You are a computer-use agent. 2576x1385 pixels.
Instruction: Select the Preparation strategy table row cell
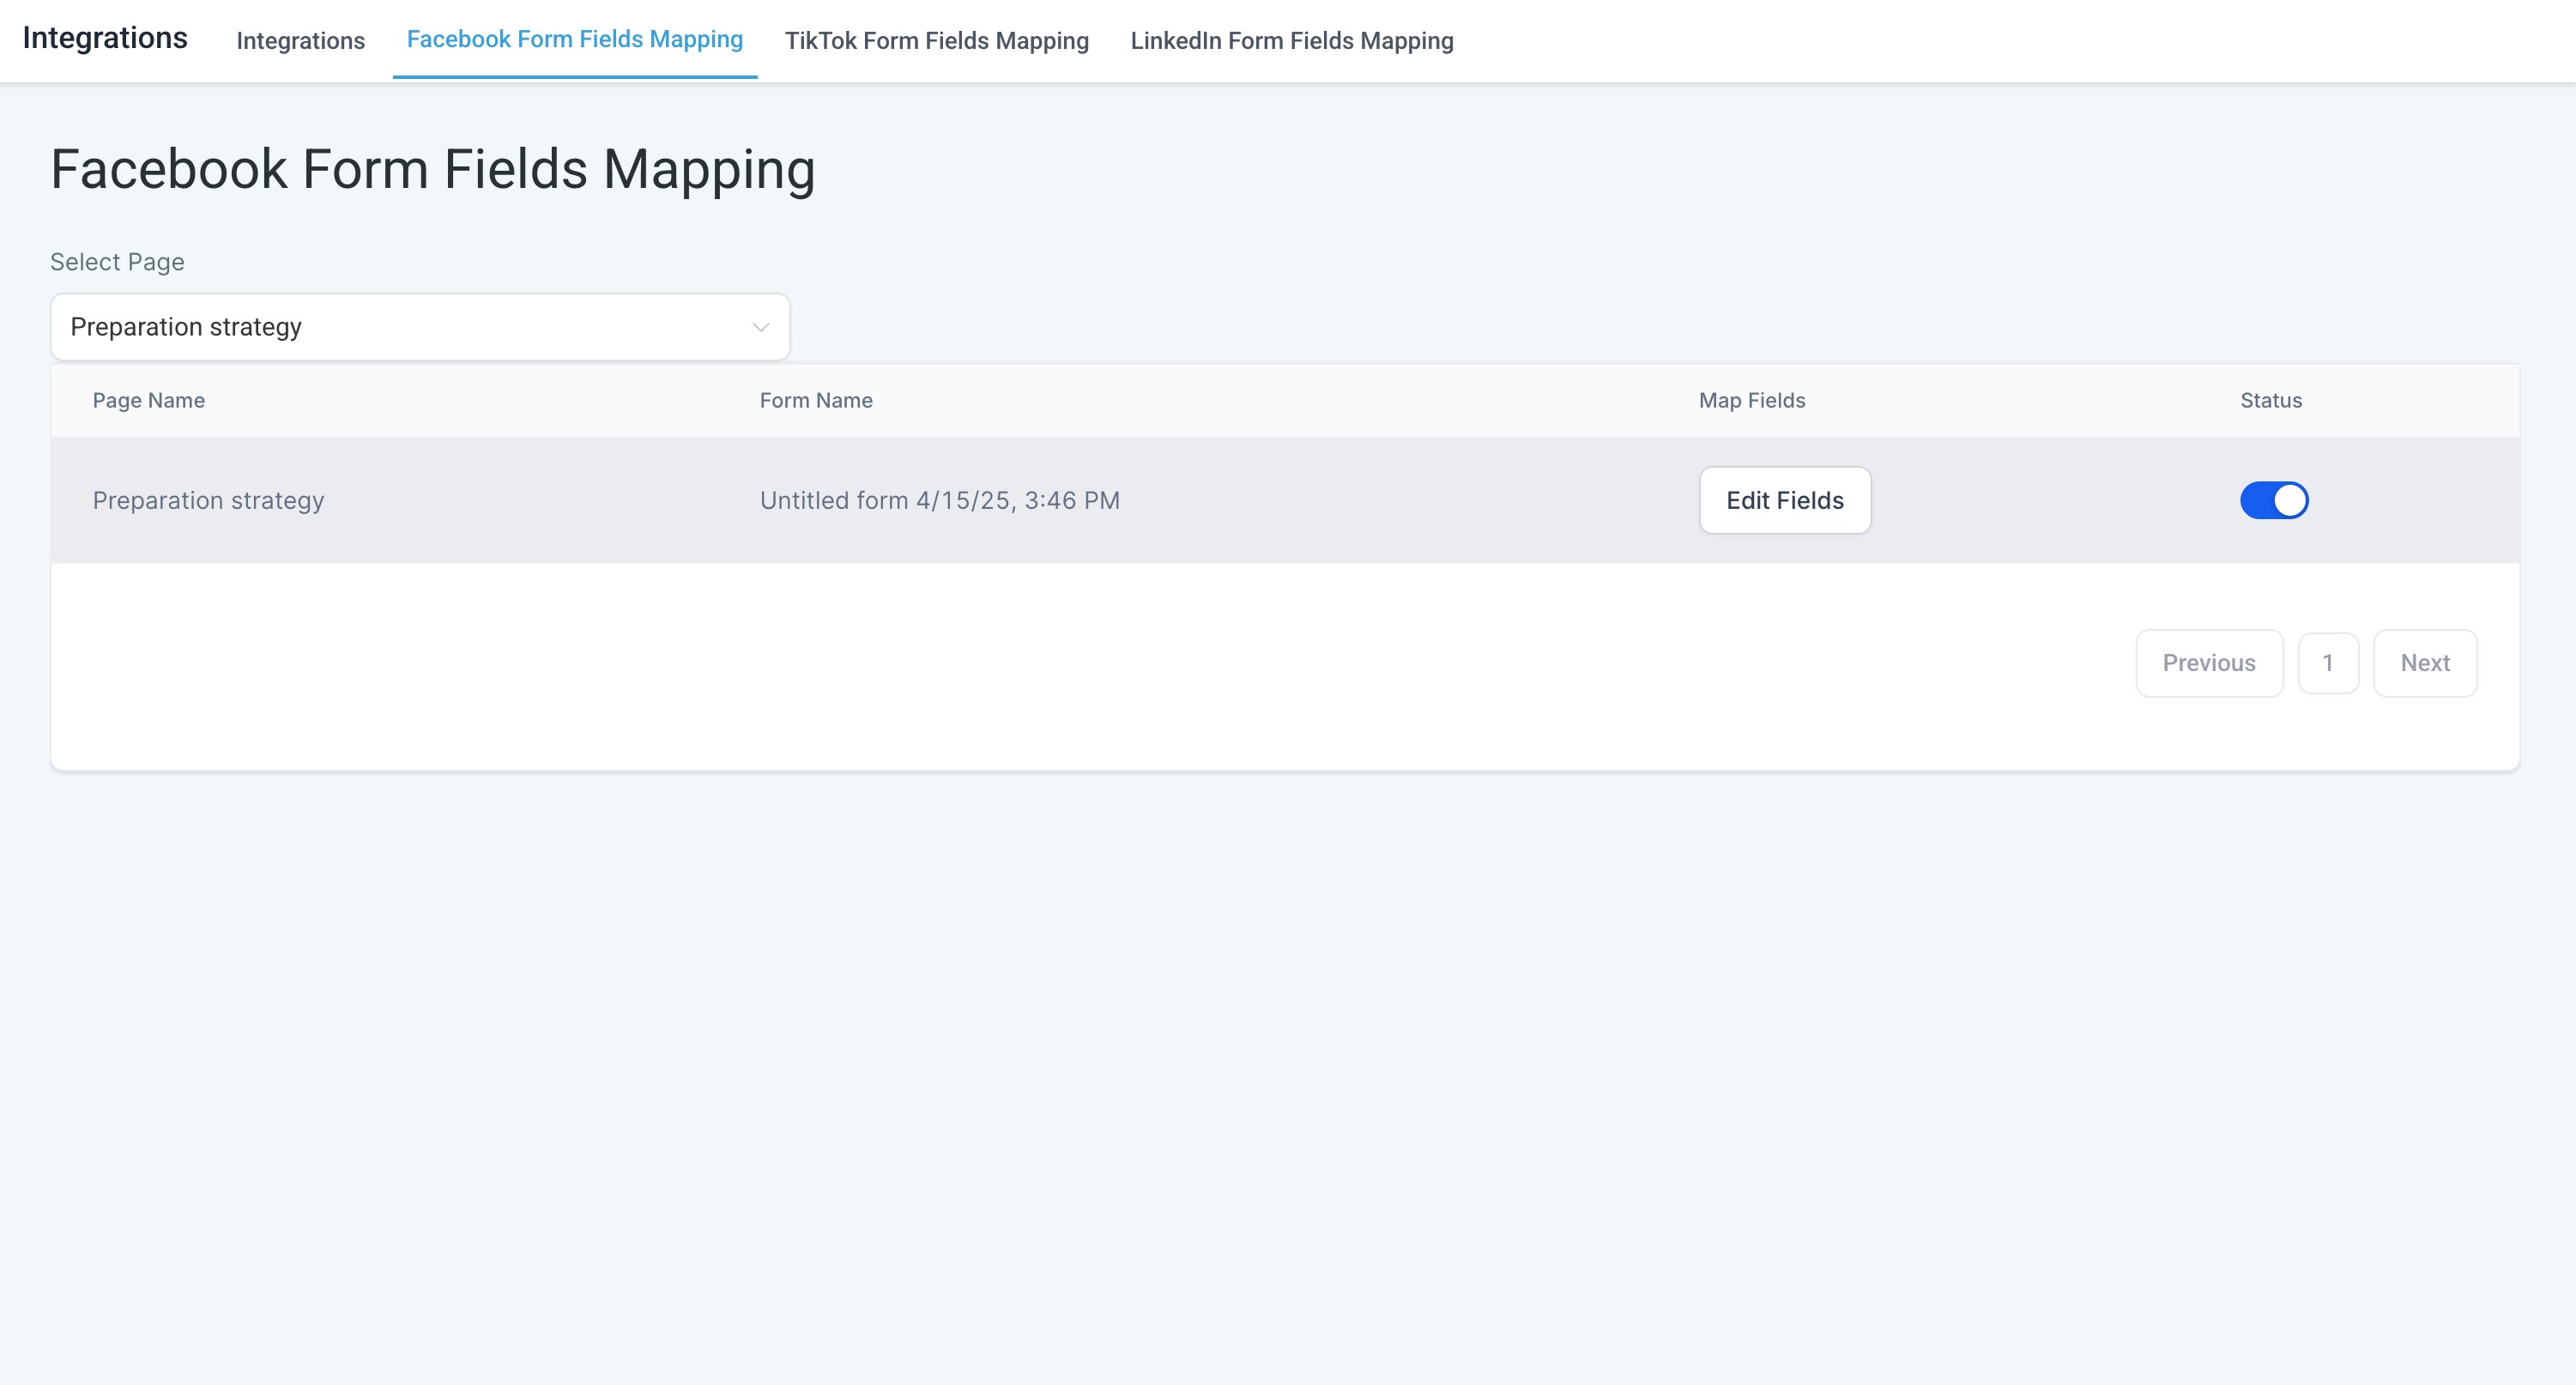click(208, 500)
